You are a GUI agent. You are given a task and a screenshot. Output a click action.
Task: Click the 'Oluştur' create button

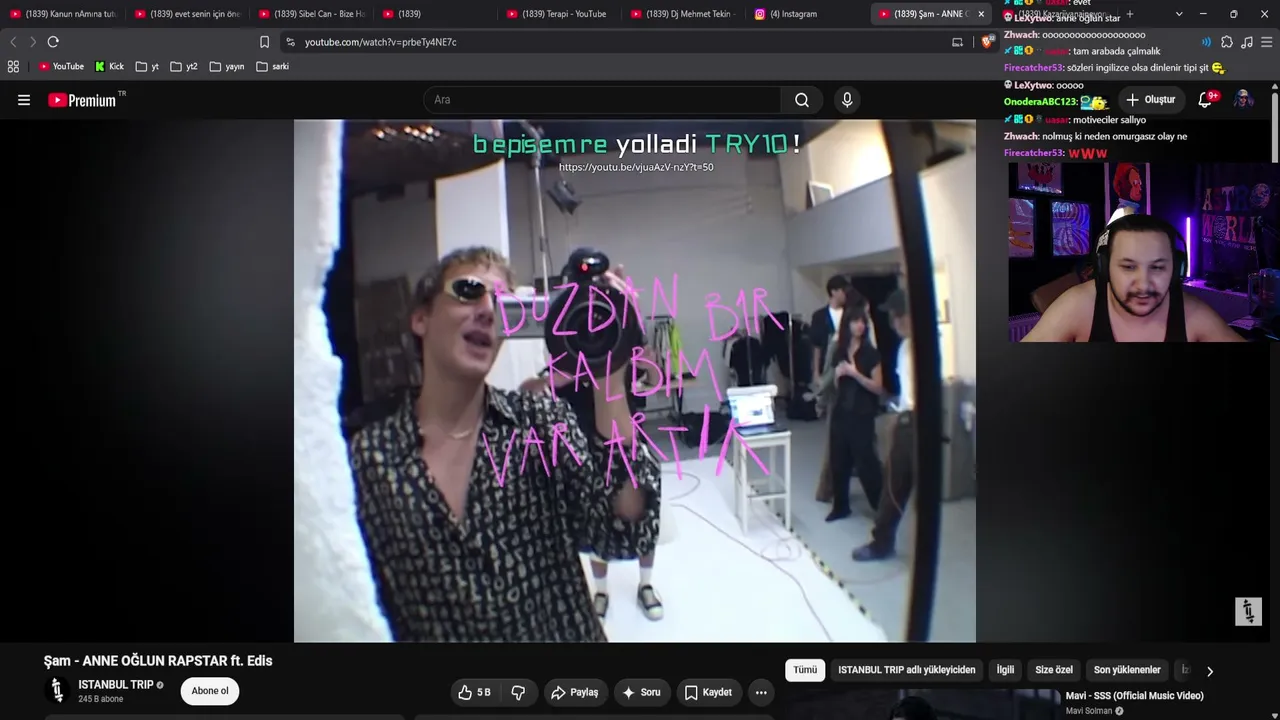pos(1150,100)
